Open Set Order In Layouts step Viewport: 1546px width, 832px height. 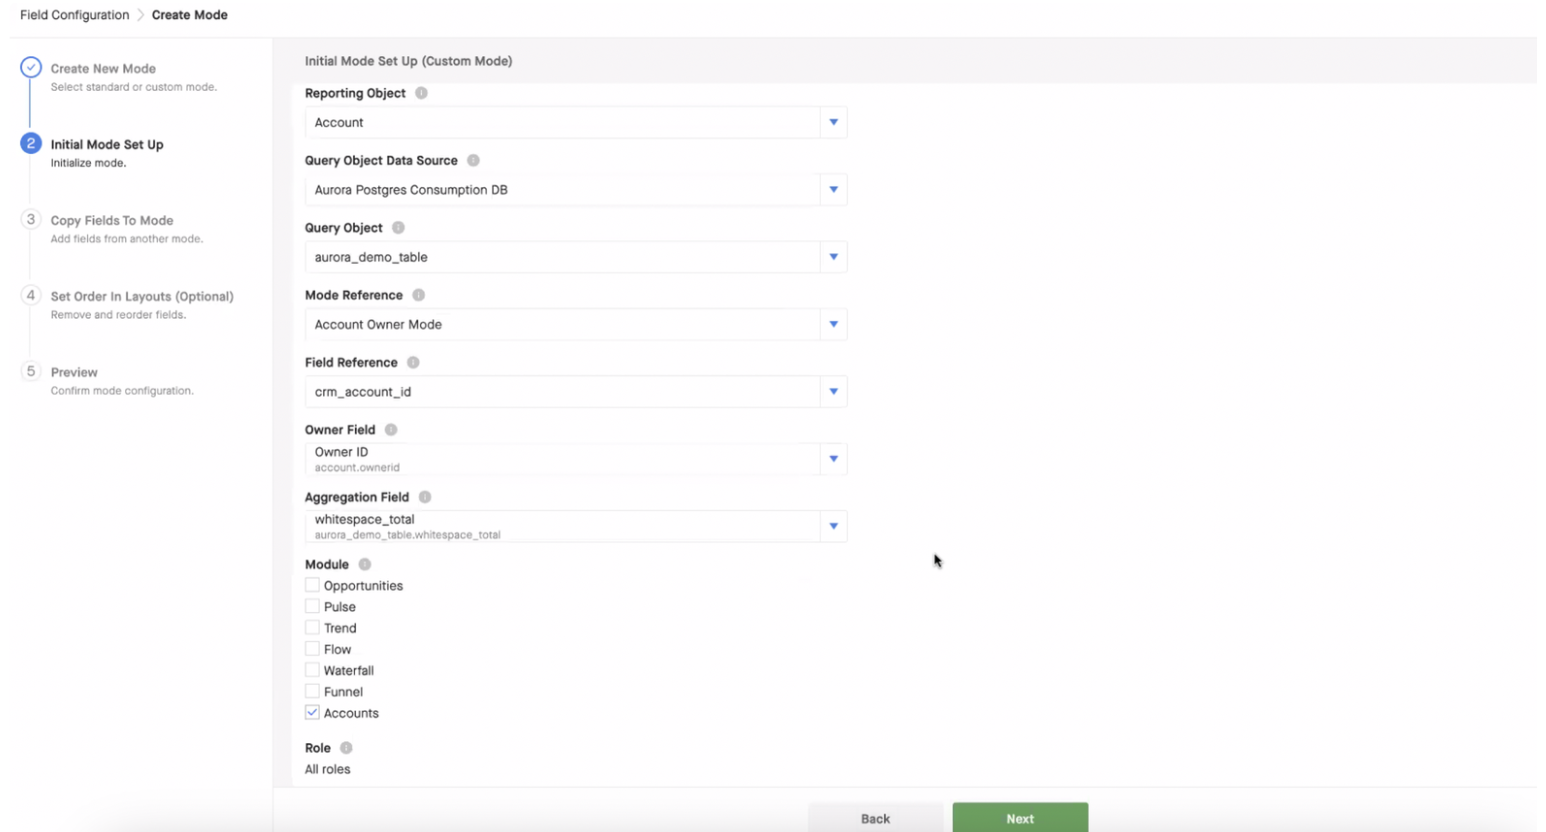pyautogui.click(x=142, y=297)
